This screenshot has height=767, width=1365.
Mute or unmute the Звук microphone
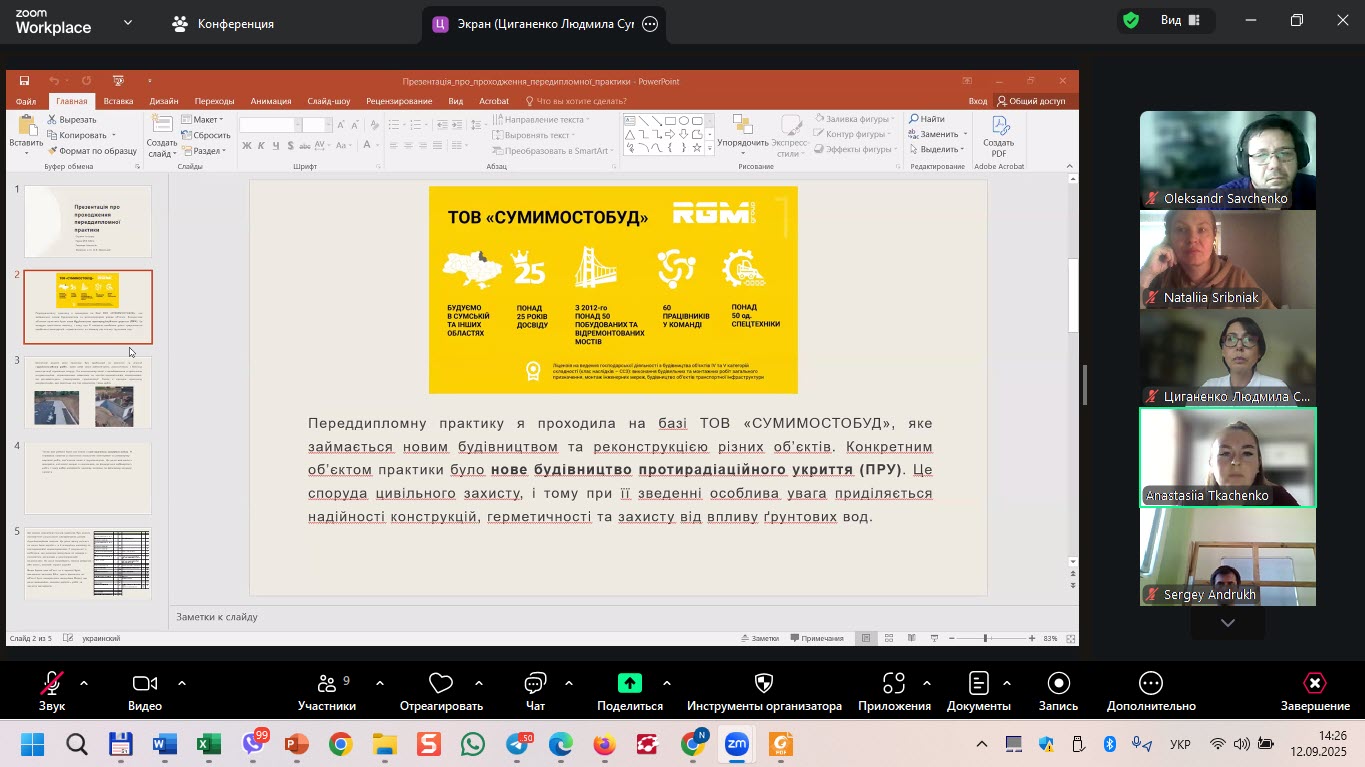point(52,691)
